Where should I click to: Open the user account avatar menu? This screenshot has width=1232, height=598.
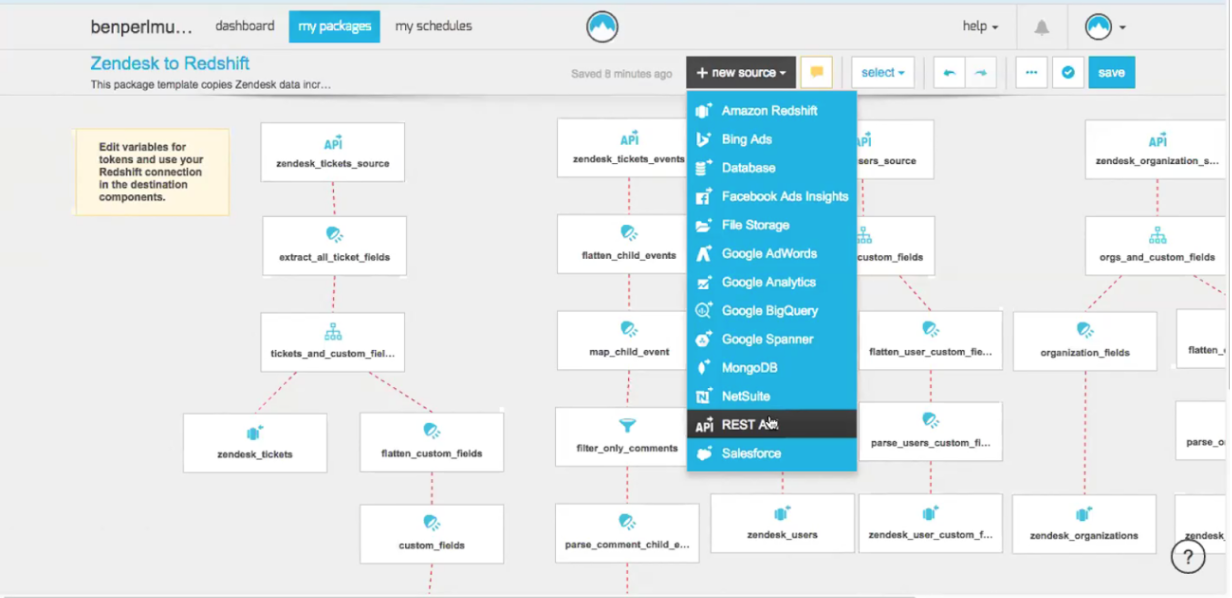point(1106,27)
